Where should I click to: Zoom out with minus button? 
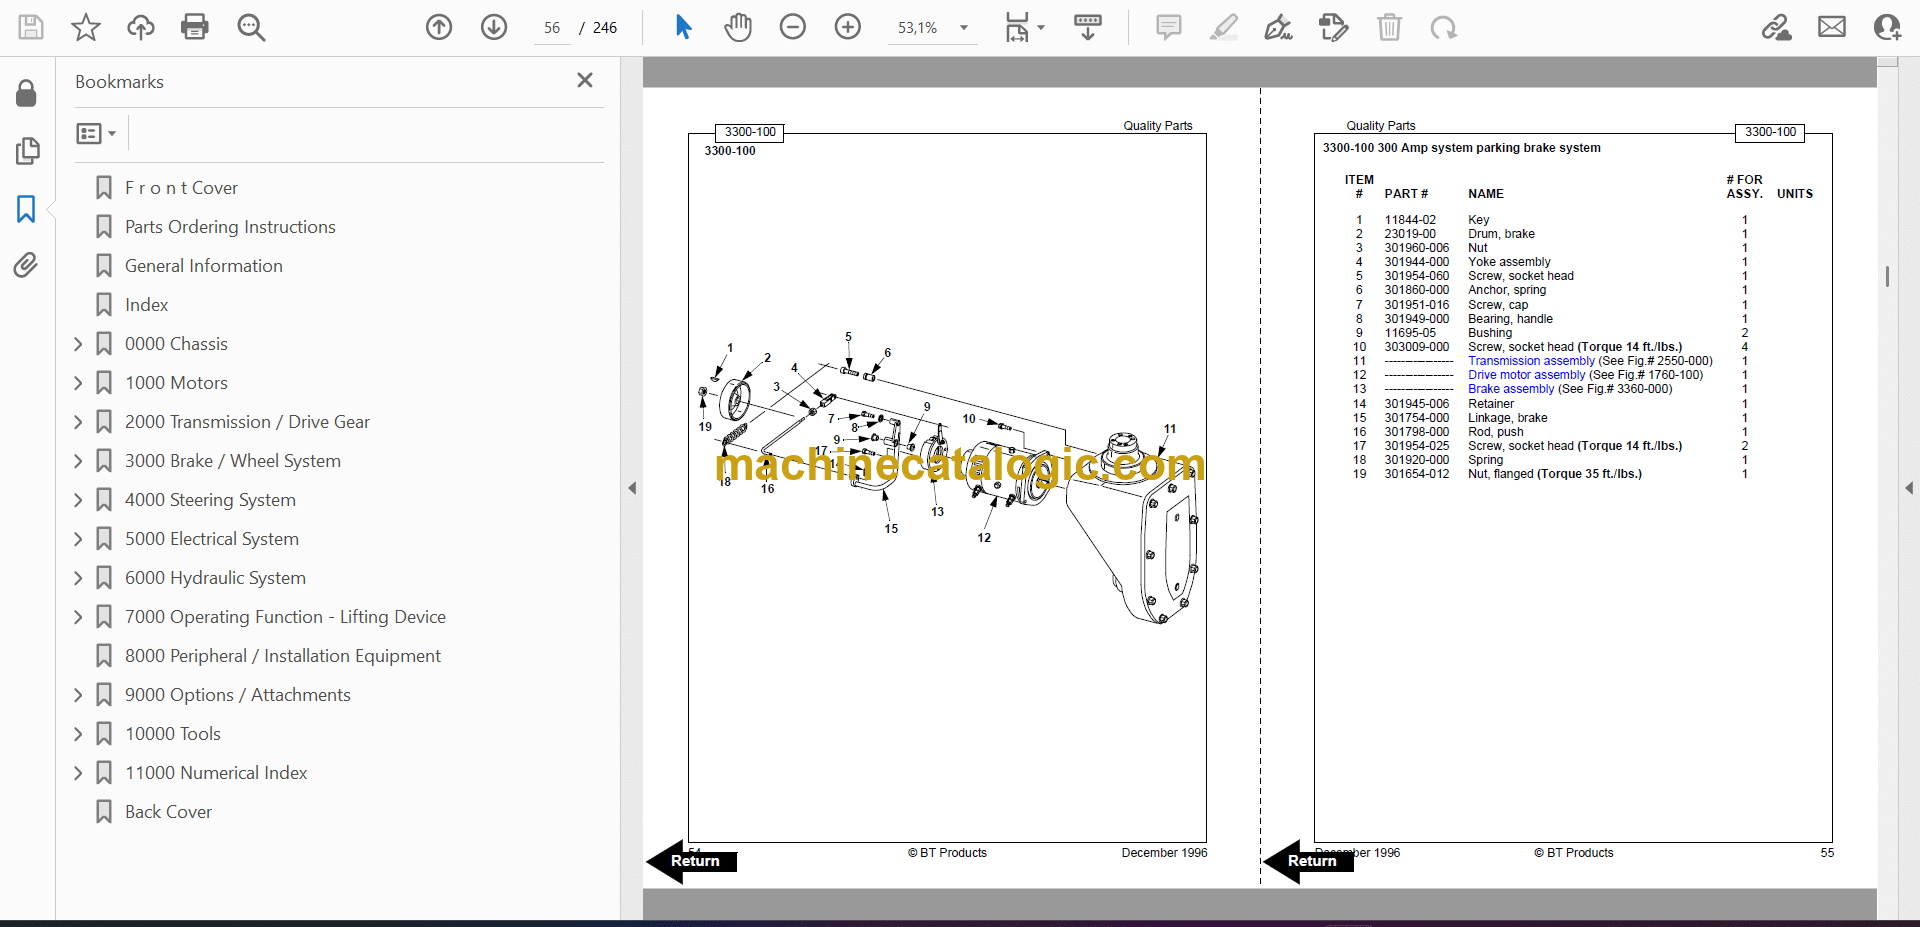793,27
